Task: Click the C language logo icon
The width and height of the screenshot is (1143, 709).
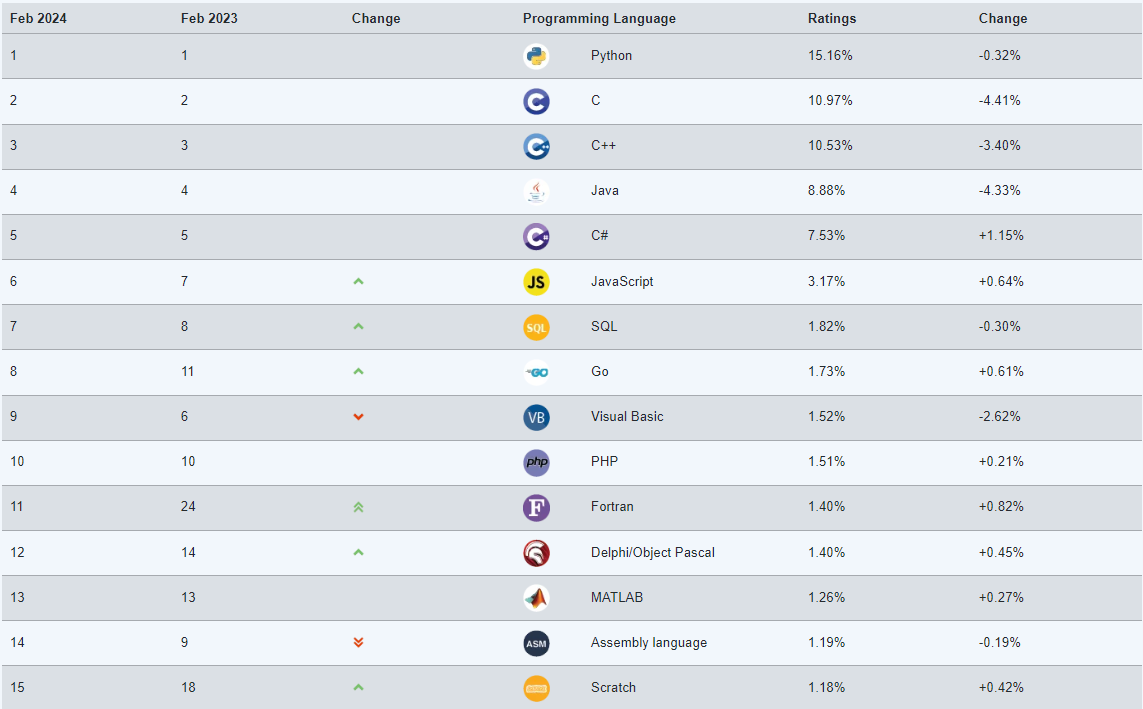Action: click(536, 101)
